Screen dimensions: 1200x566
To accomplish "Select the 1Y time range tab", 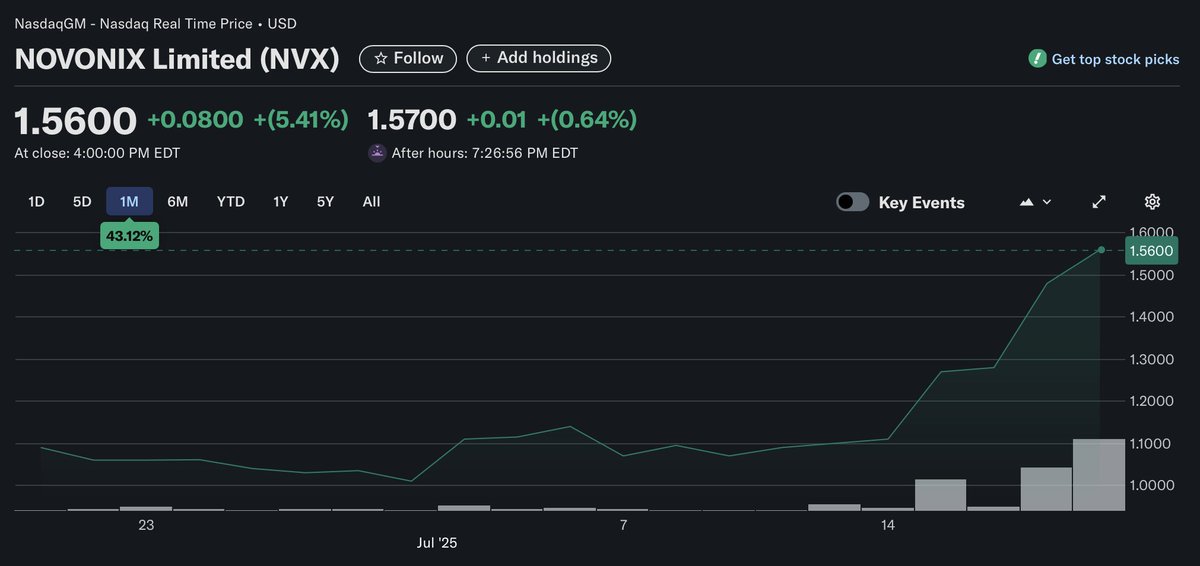I will click(x=281, y=202).
